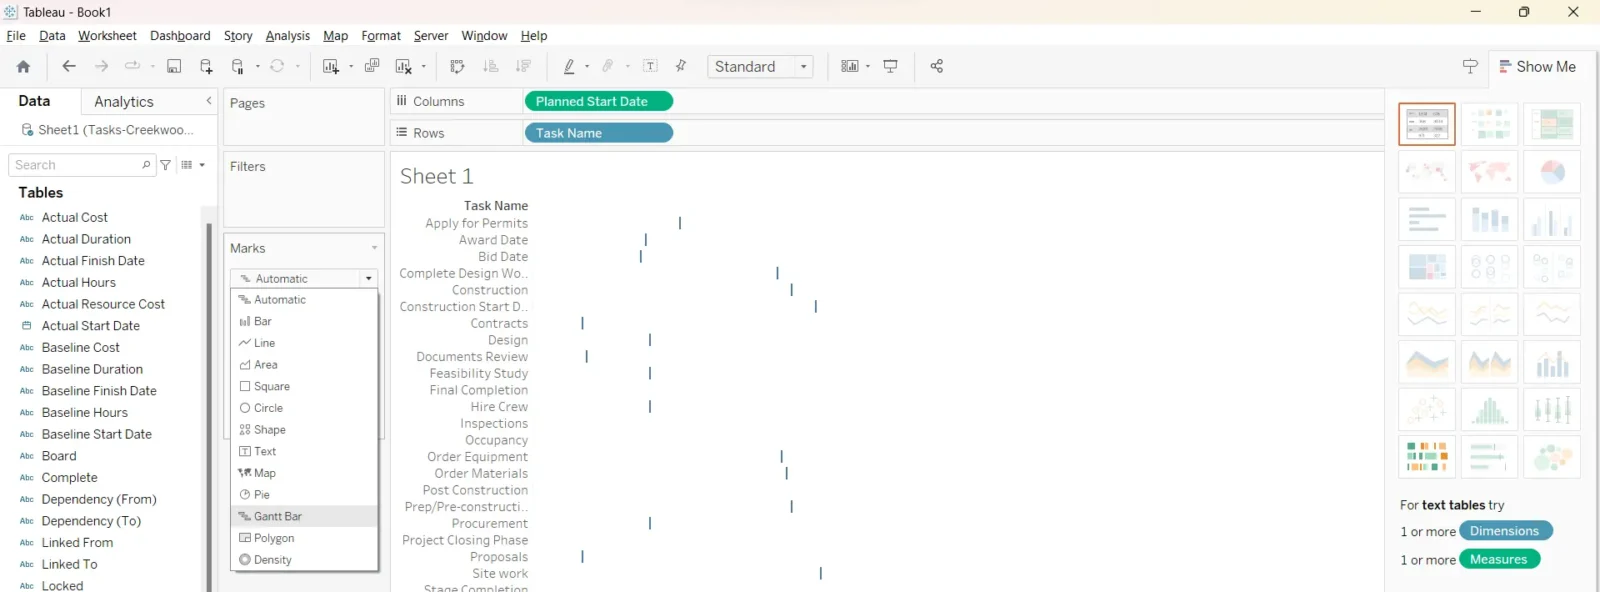The width and height of the screenshot is (1600, 592).
Task: Click the Save icon in toolbar
Action: point(174,66)
